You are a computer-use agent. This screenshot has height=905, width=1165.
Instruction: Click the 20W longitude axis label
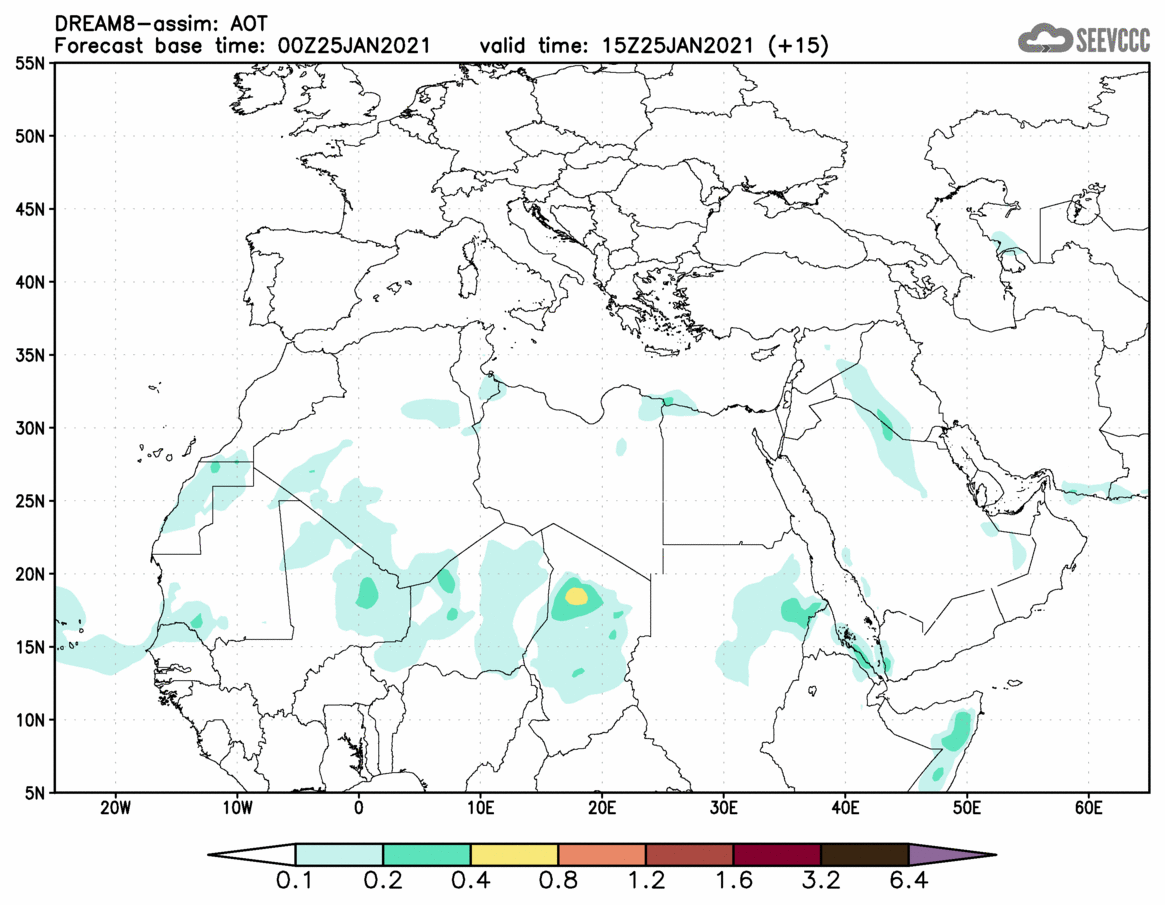115,808
